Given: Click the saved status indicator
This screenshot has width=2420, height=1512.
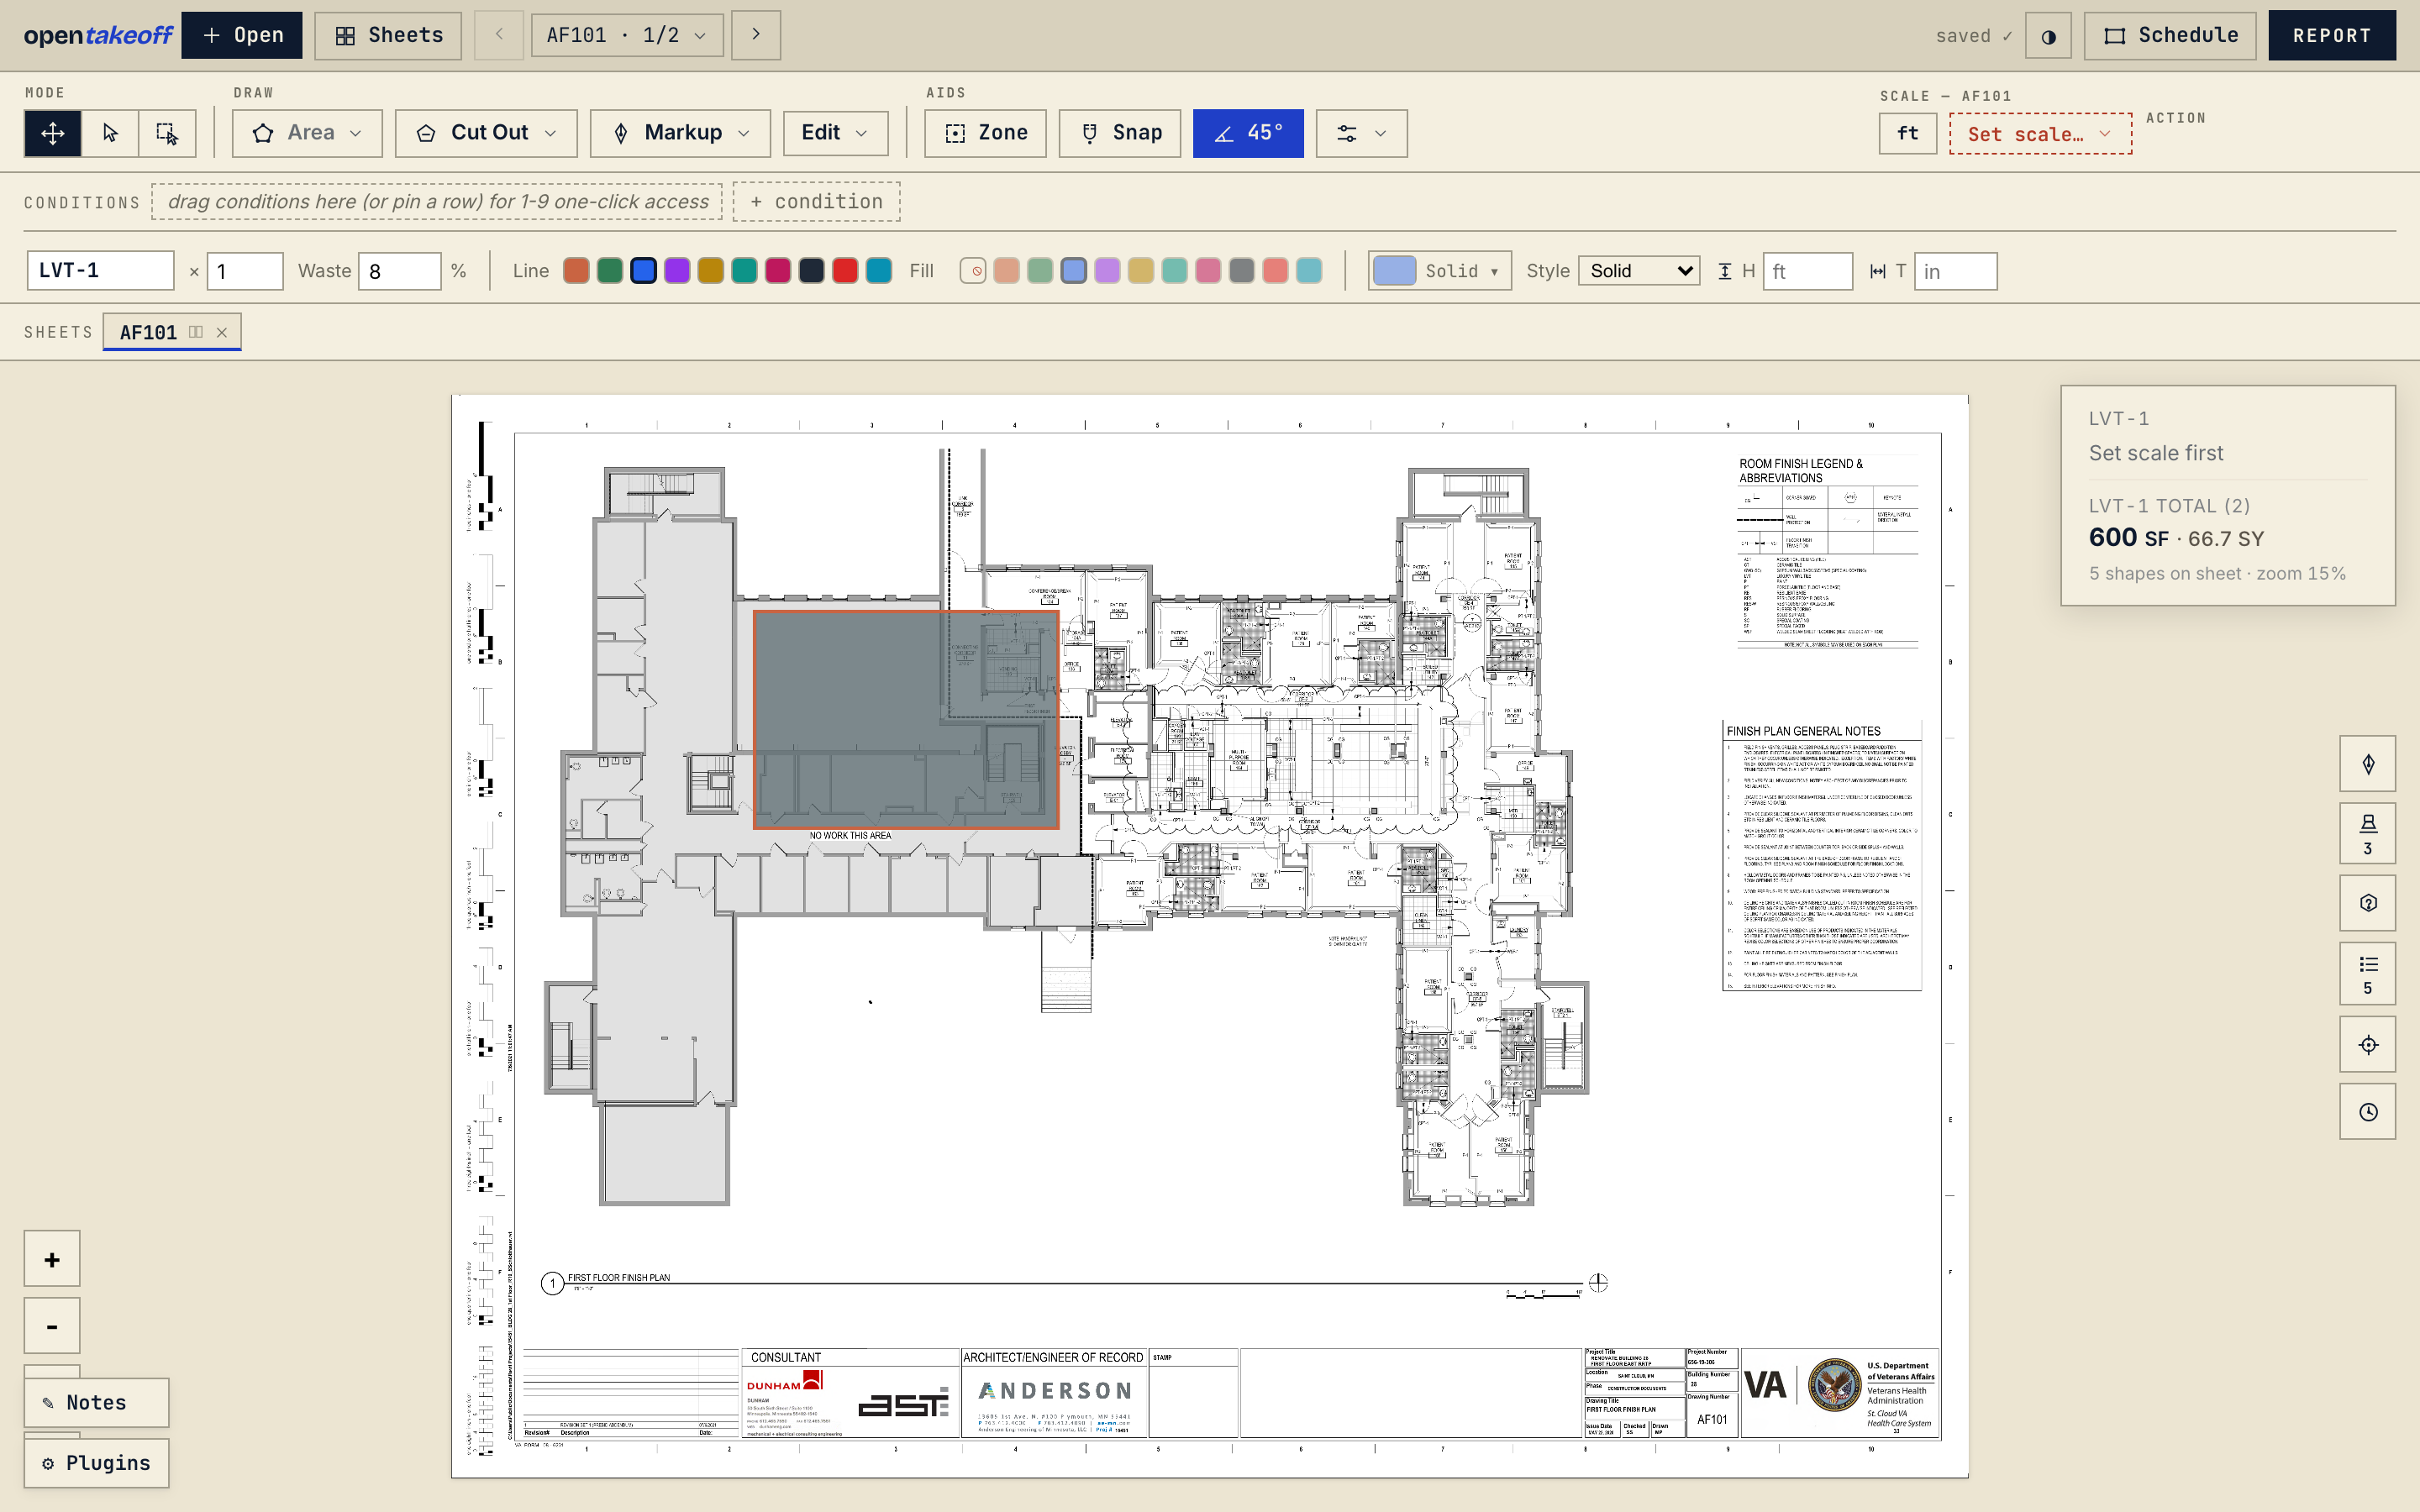Looking at the screenshot, I should 1973,36.
